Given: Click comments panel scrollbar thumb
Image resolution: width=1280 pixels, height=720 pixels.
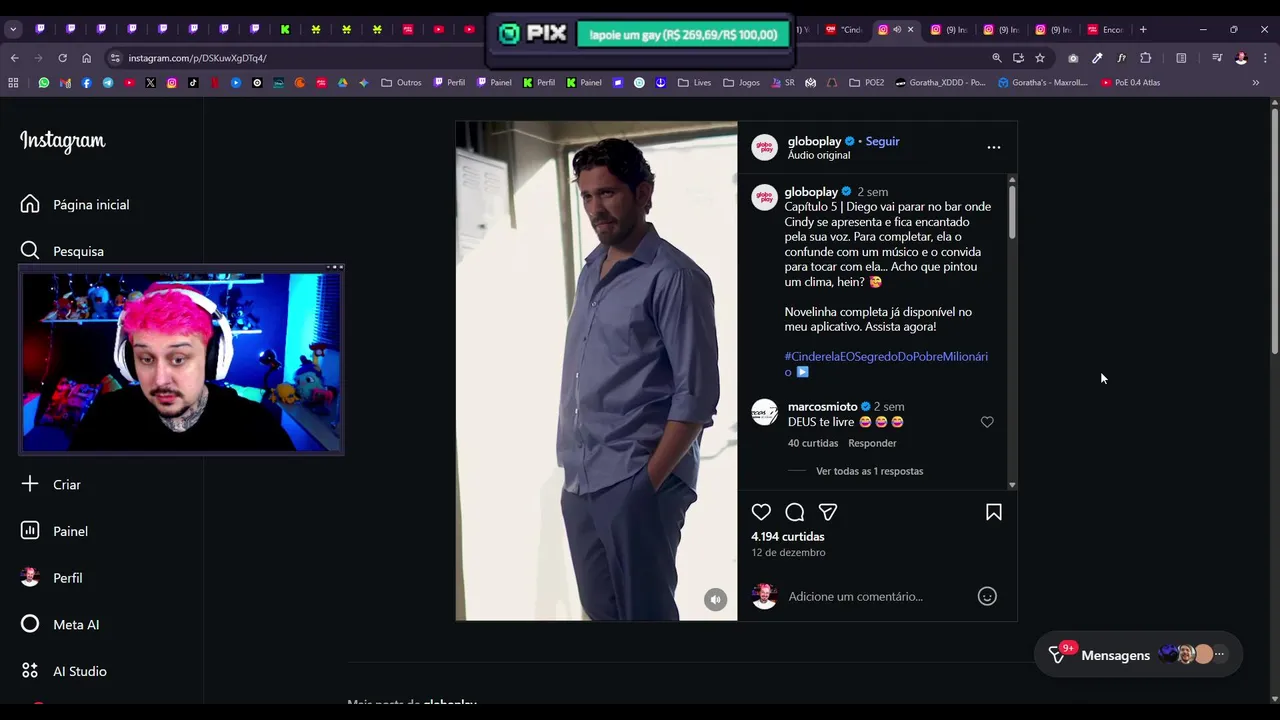Looking at the screenshot, I should (x=1012, y=210).
